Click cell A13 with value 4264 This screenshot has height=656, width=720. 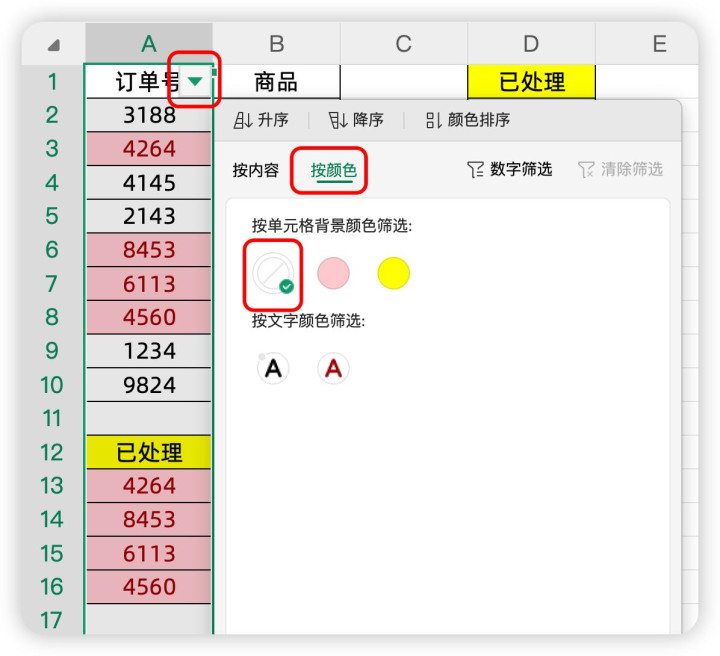click(x=149, y=486)
